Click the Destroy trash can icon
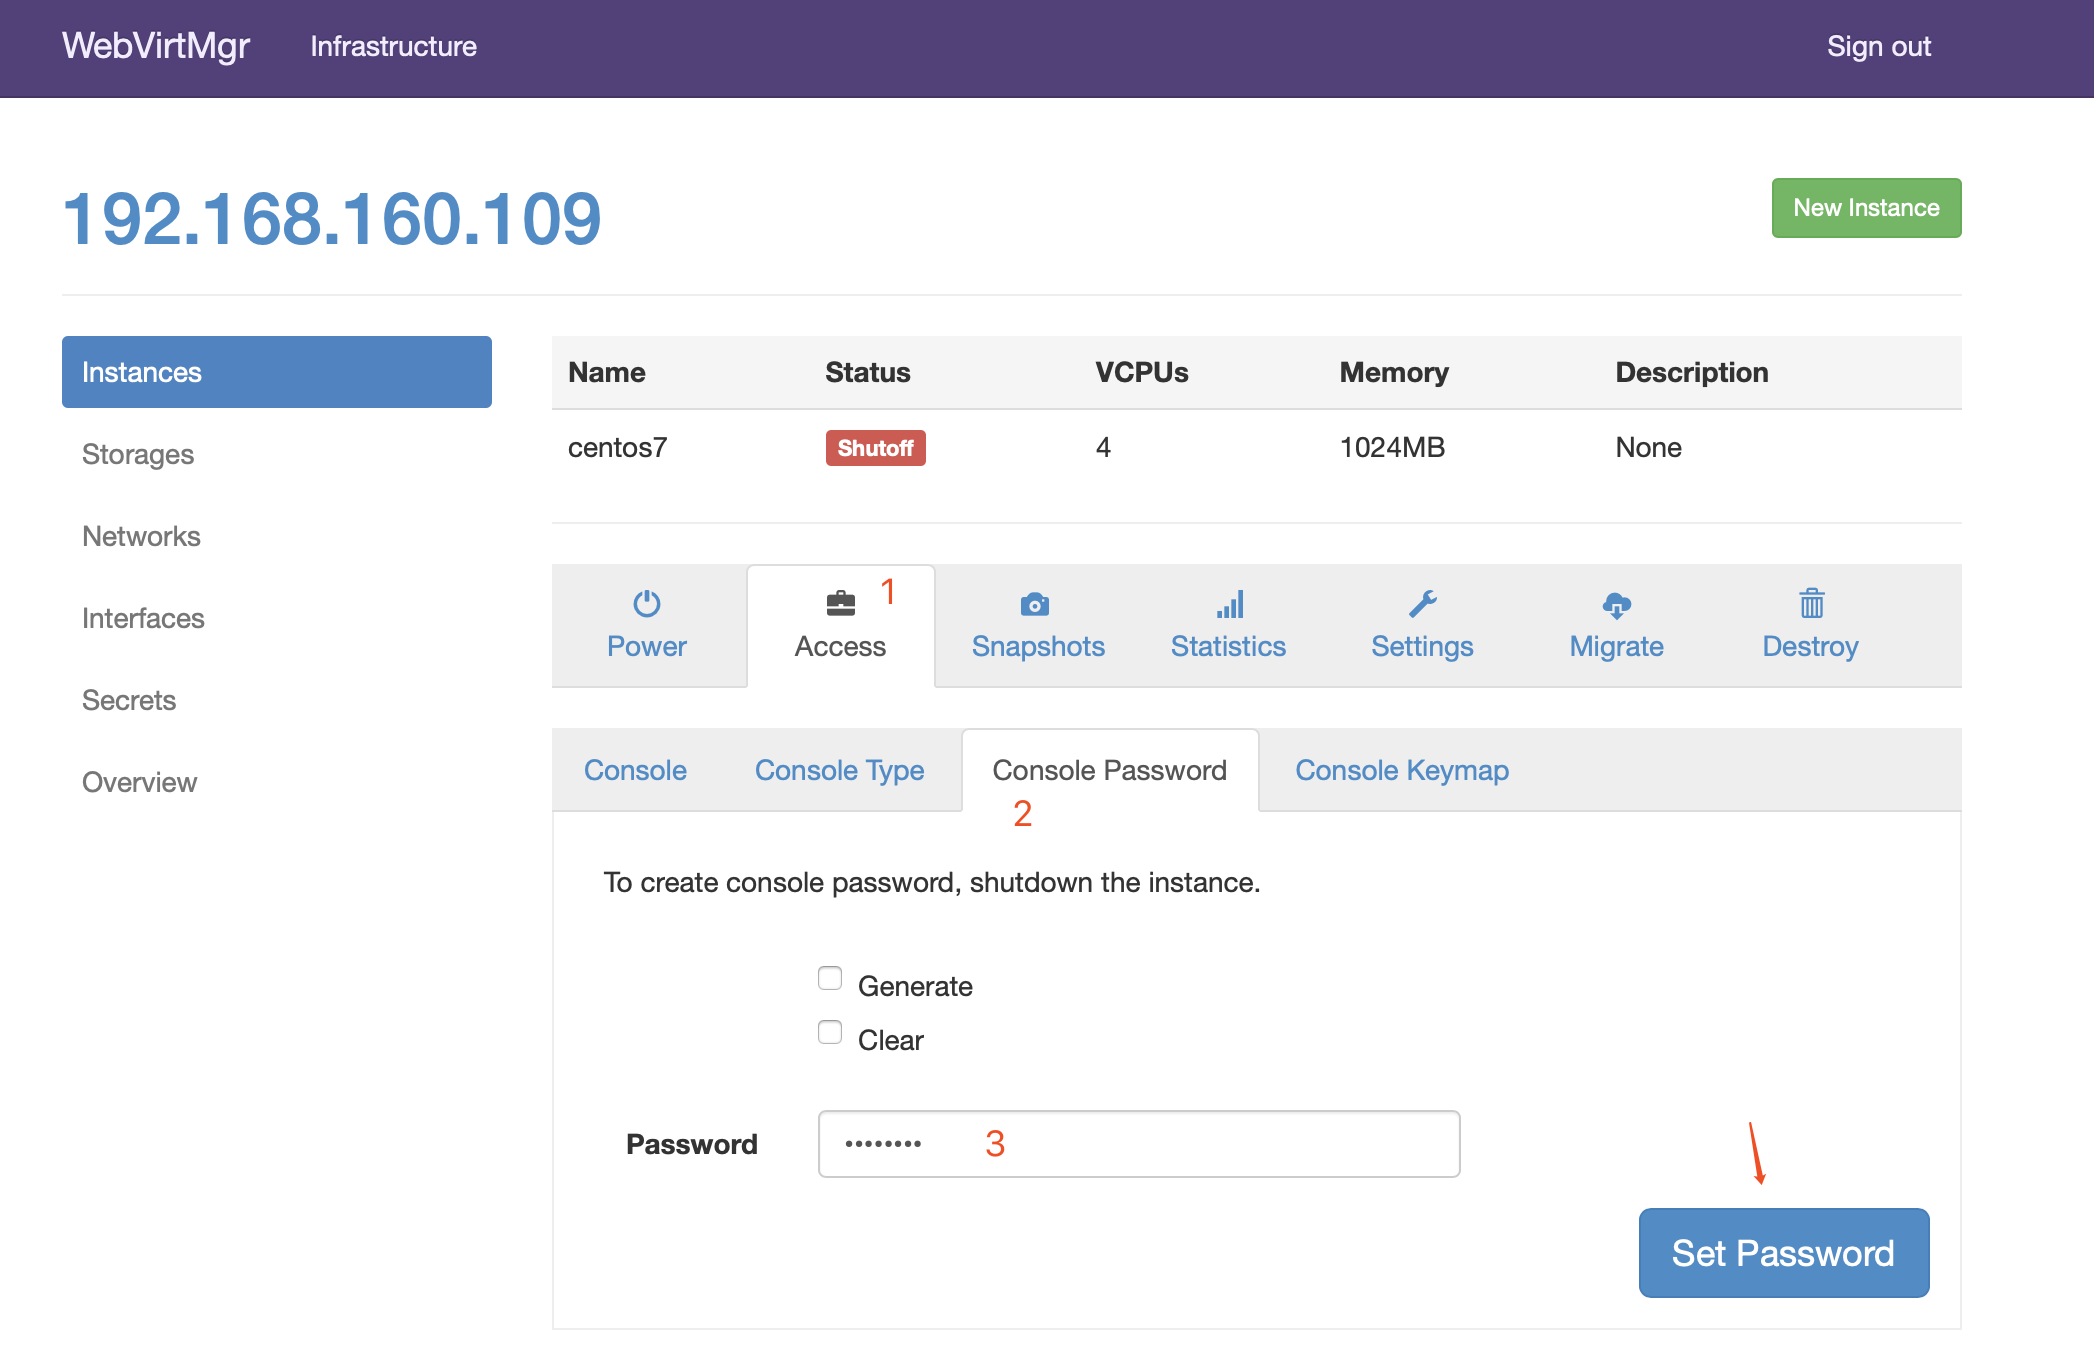 point(1811,604)
